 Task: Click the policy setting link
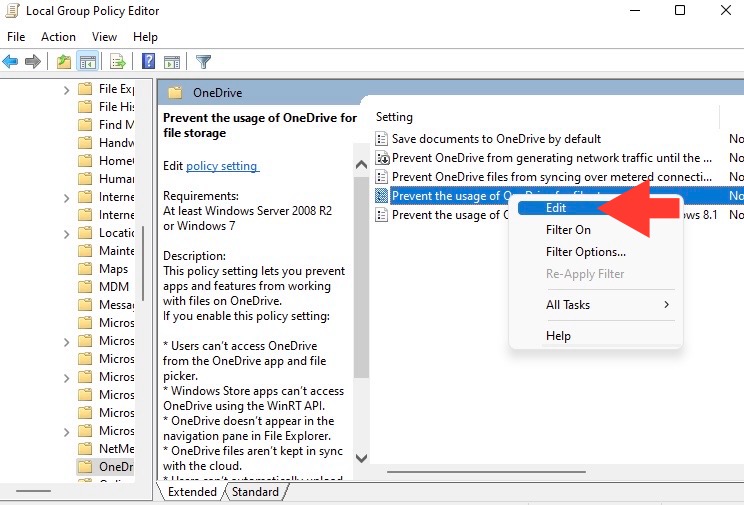click(x=222, y=166)
